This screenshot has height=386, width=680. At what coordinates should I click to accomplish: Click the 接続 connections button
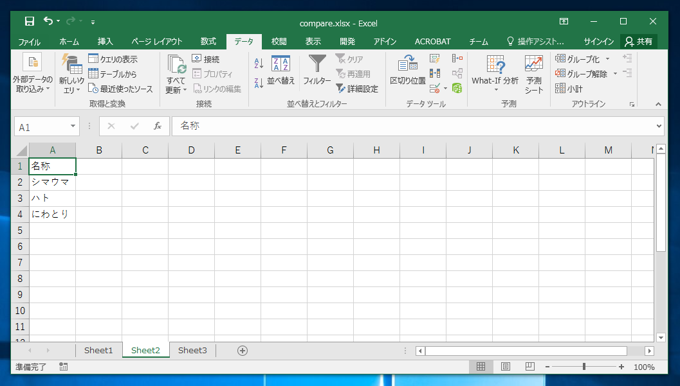[x=206, y=59]
